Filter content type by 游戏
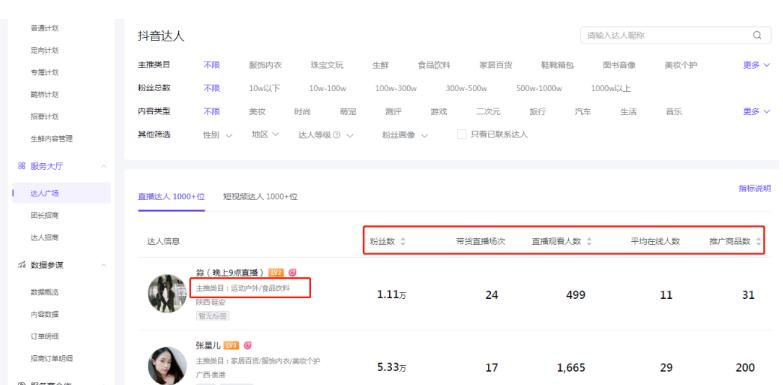 (x=438, y=111)
